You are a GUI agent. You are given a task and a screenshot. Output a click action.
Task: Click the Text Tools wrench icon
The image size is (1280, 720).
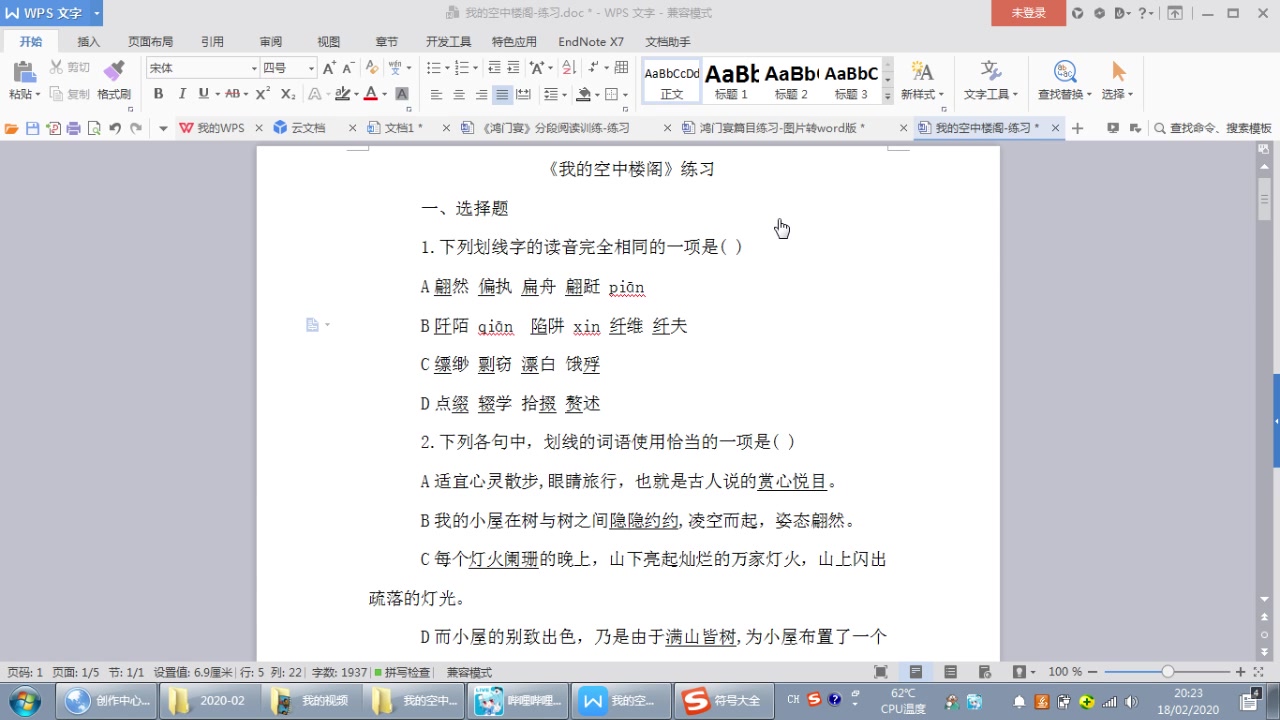pos(991,71)
